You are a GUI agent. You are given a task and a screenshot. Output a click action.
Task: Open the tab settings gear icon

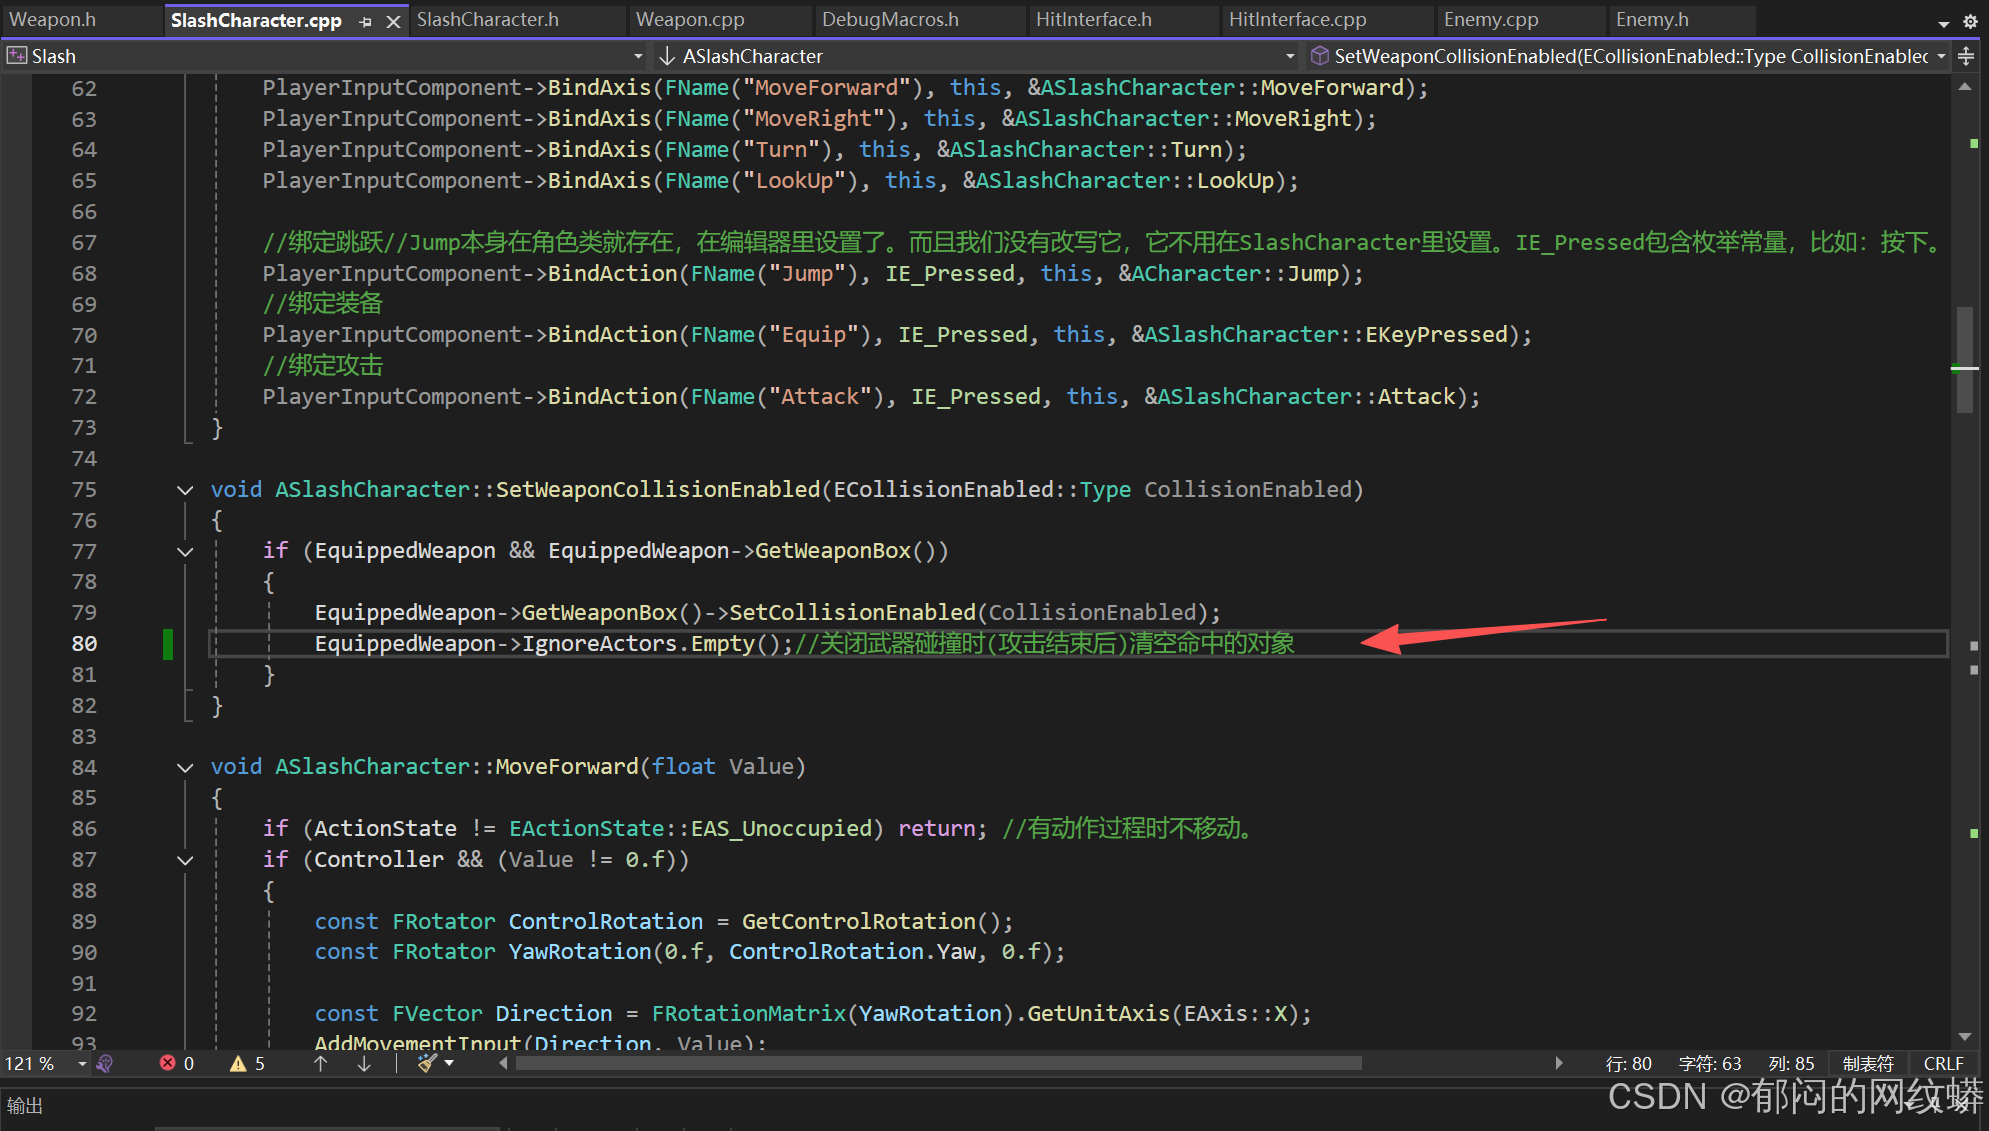[x=1970, y=21]
